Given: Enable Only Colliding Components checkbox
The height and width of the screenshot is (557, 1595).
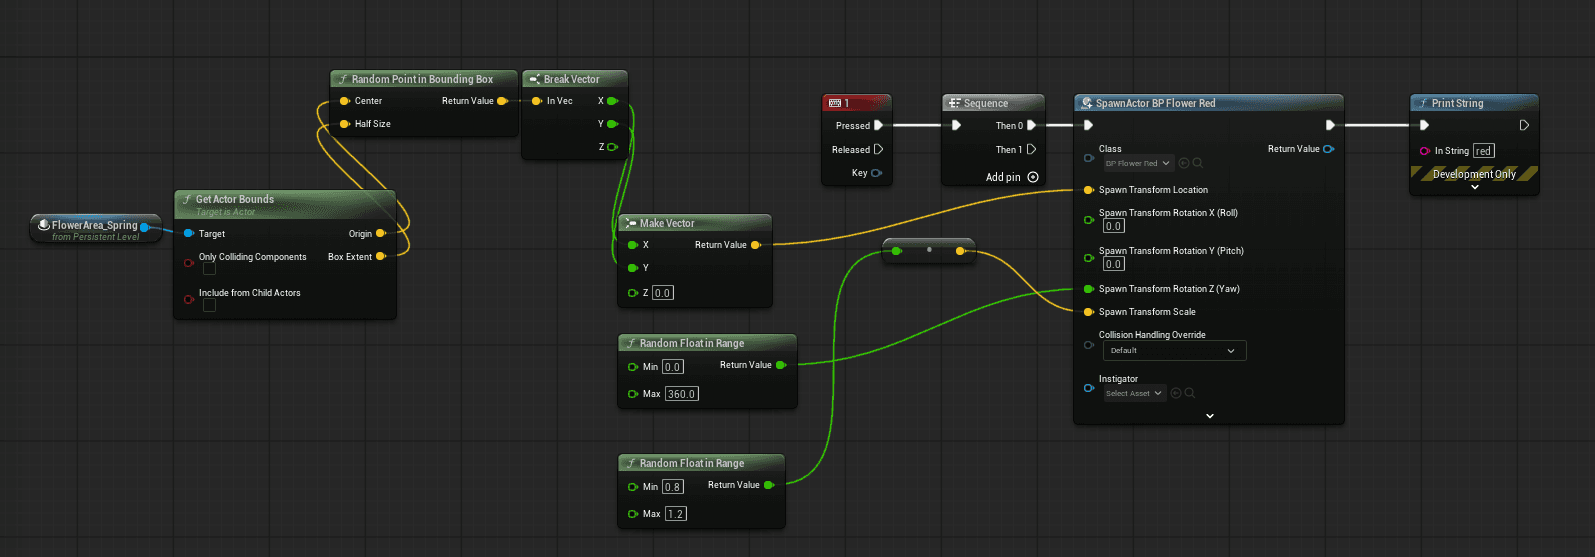Looking at the screenshot, I should click(x=209, y=269).
